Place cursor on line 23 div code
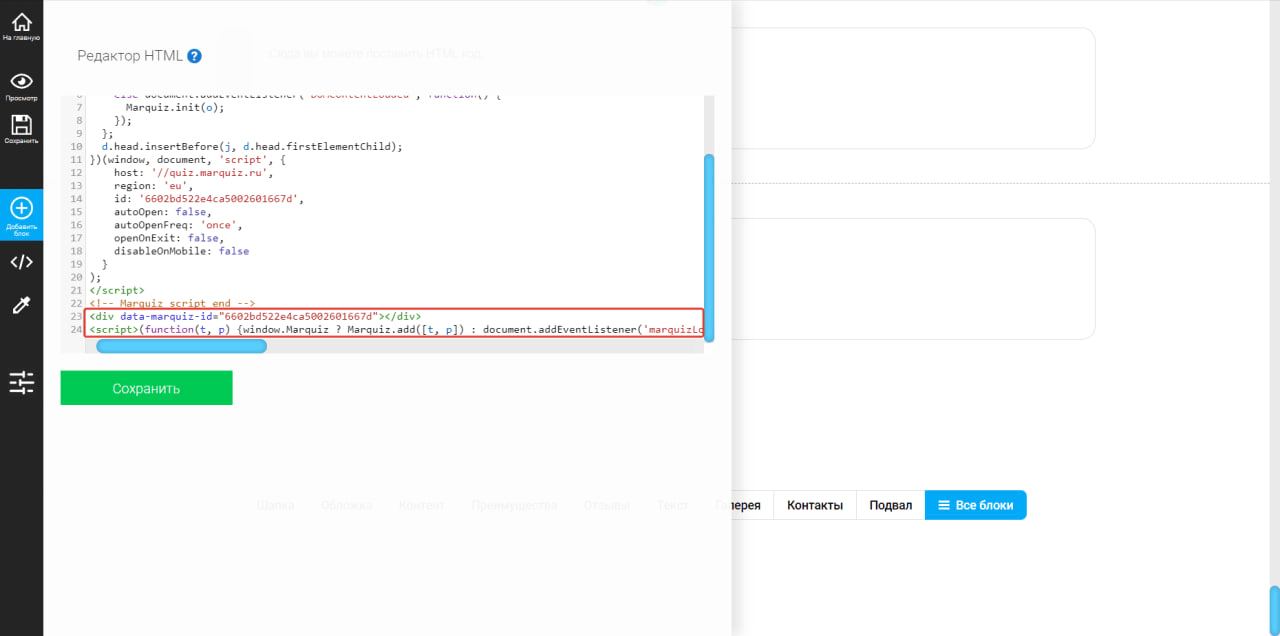Screen dimensions: 1280x636 (255, 316)
